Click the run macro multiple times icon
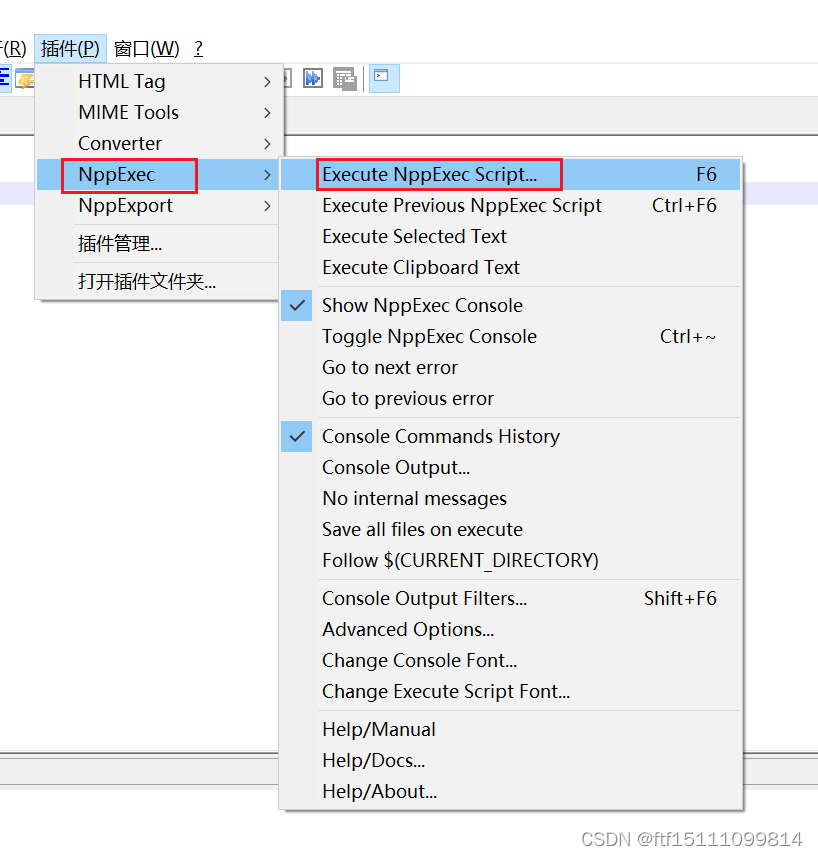The width and height of the screenshot is (818, 856). coord(313,79)
